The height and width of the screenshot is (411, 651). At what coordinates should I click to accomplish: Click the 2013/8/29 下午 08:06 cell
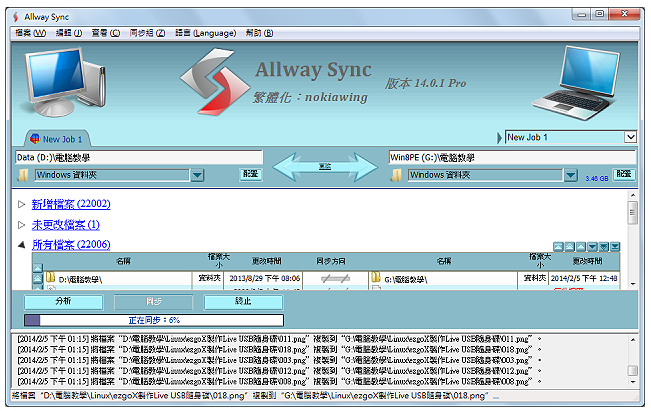(264, 278)
